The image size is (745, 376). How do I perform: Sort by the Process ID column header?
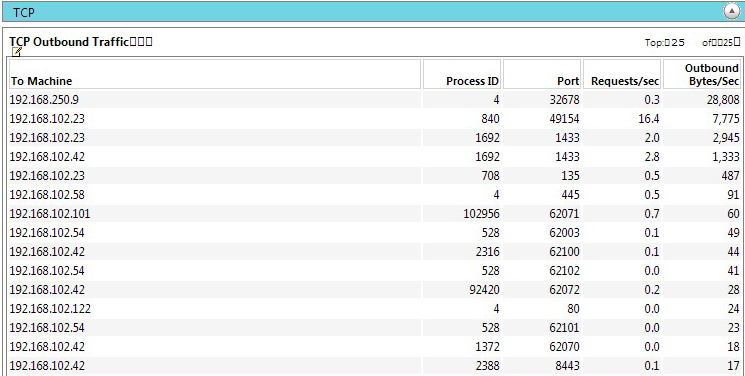click(462, 74)
